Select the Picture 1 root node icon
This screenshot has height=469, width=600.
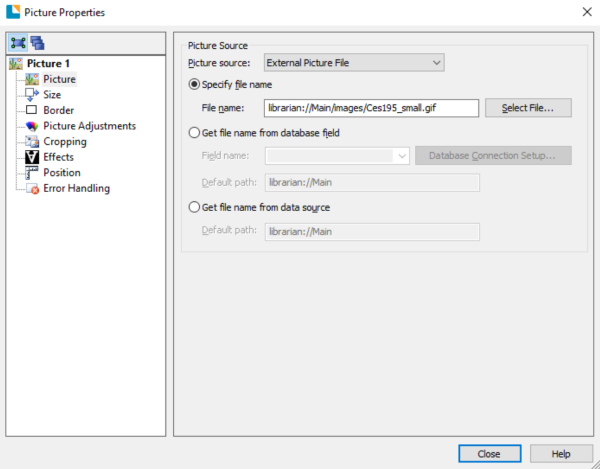(16, 64)
